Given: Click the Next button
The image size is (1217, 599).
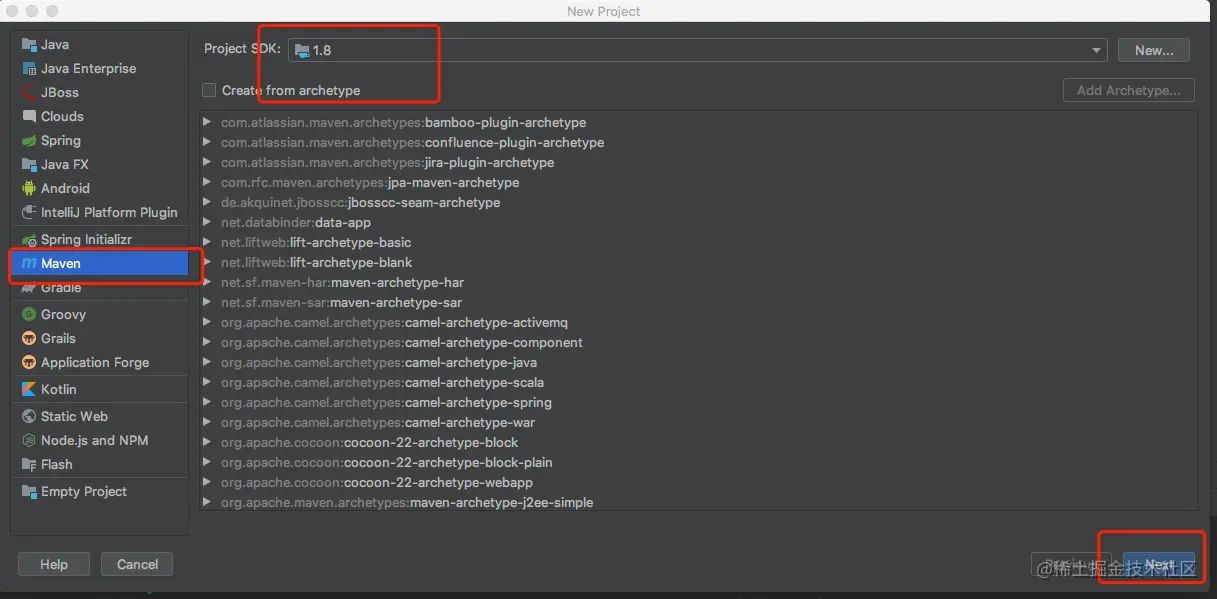Looking at the screenshot, I should tap(1159, 564).
